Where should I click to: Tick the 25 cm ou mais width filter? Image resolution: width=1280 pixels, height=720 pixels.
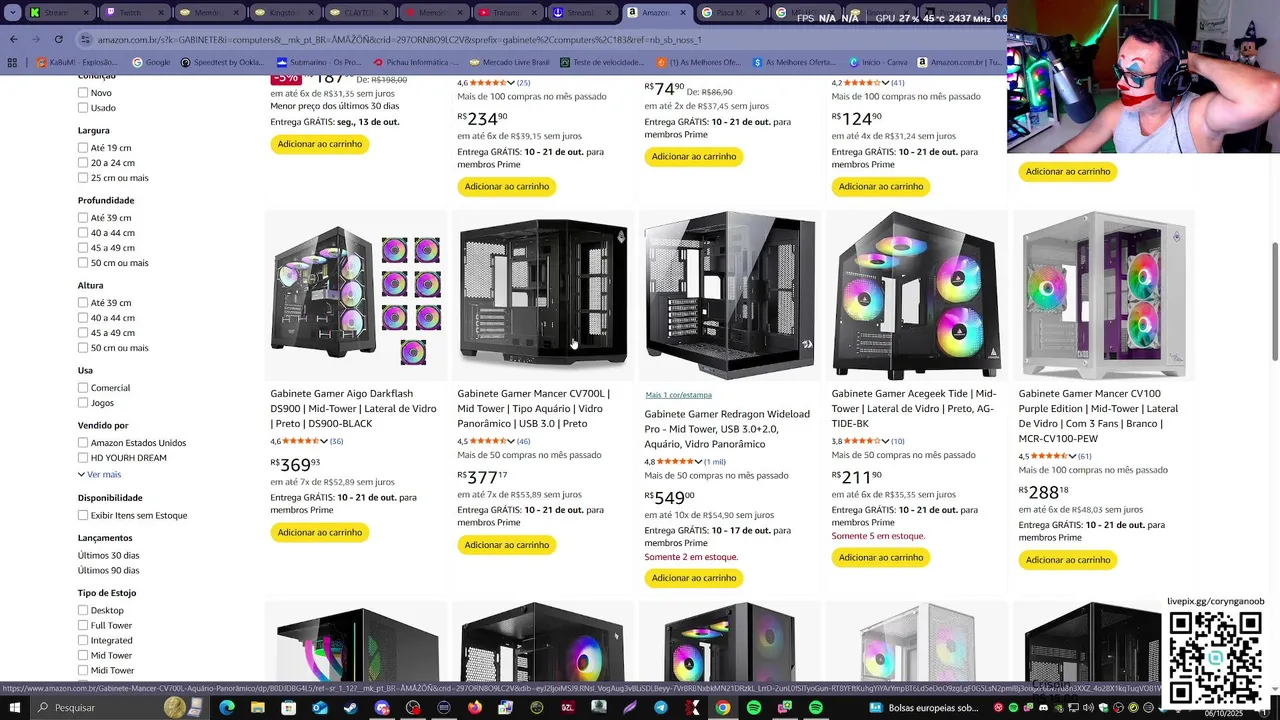83,178
